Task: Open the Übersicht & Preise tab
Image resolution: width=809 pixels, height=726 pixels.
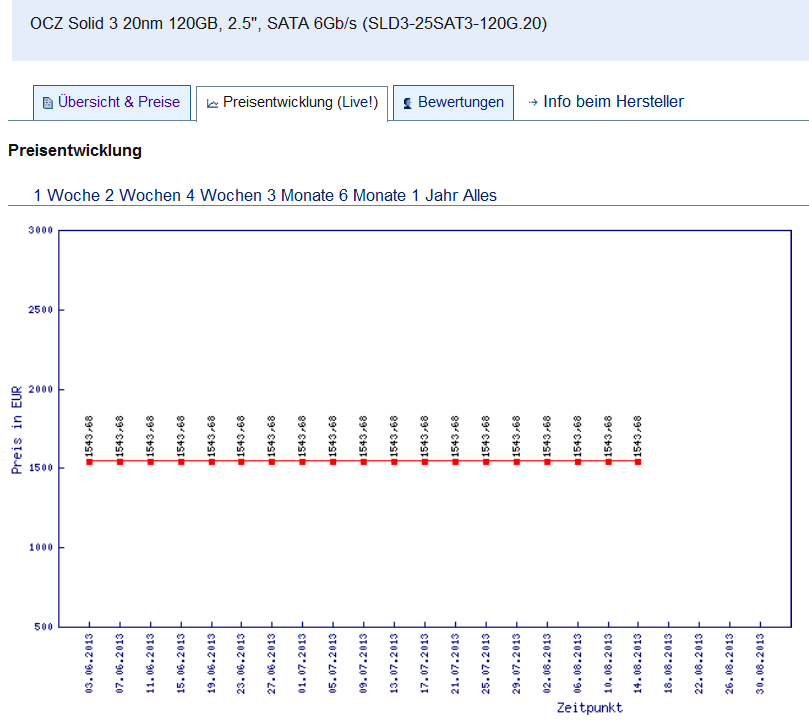Action: click(112, 103)
